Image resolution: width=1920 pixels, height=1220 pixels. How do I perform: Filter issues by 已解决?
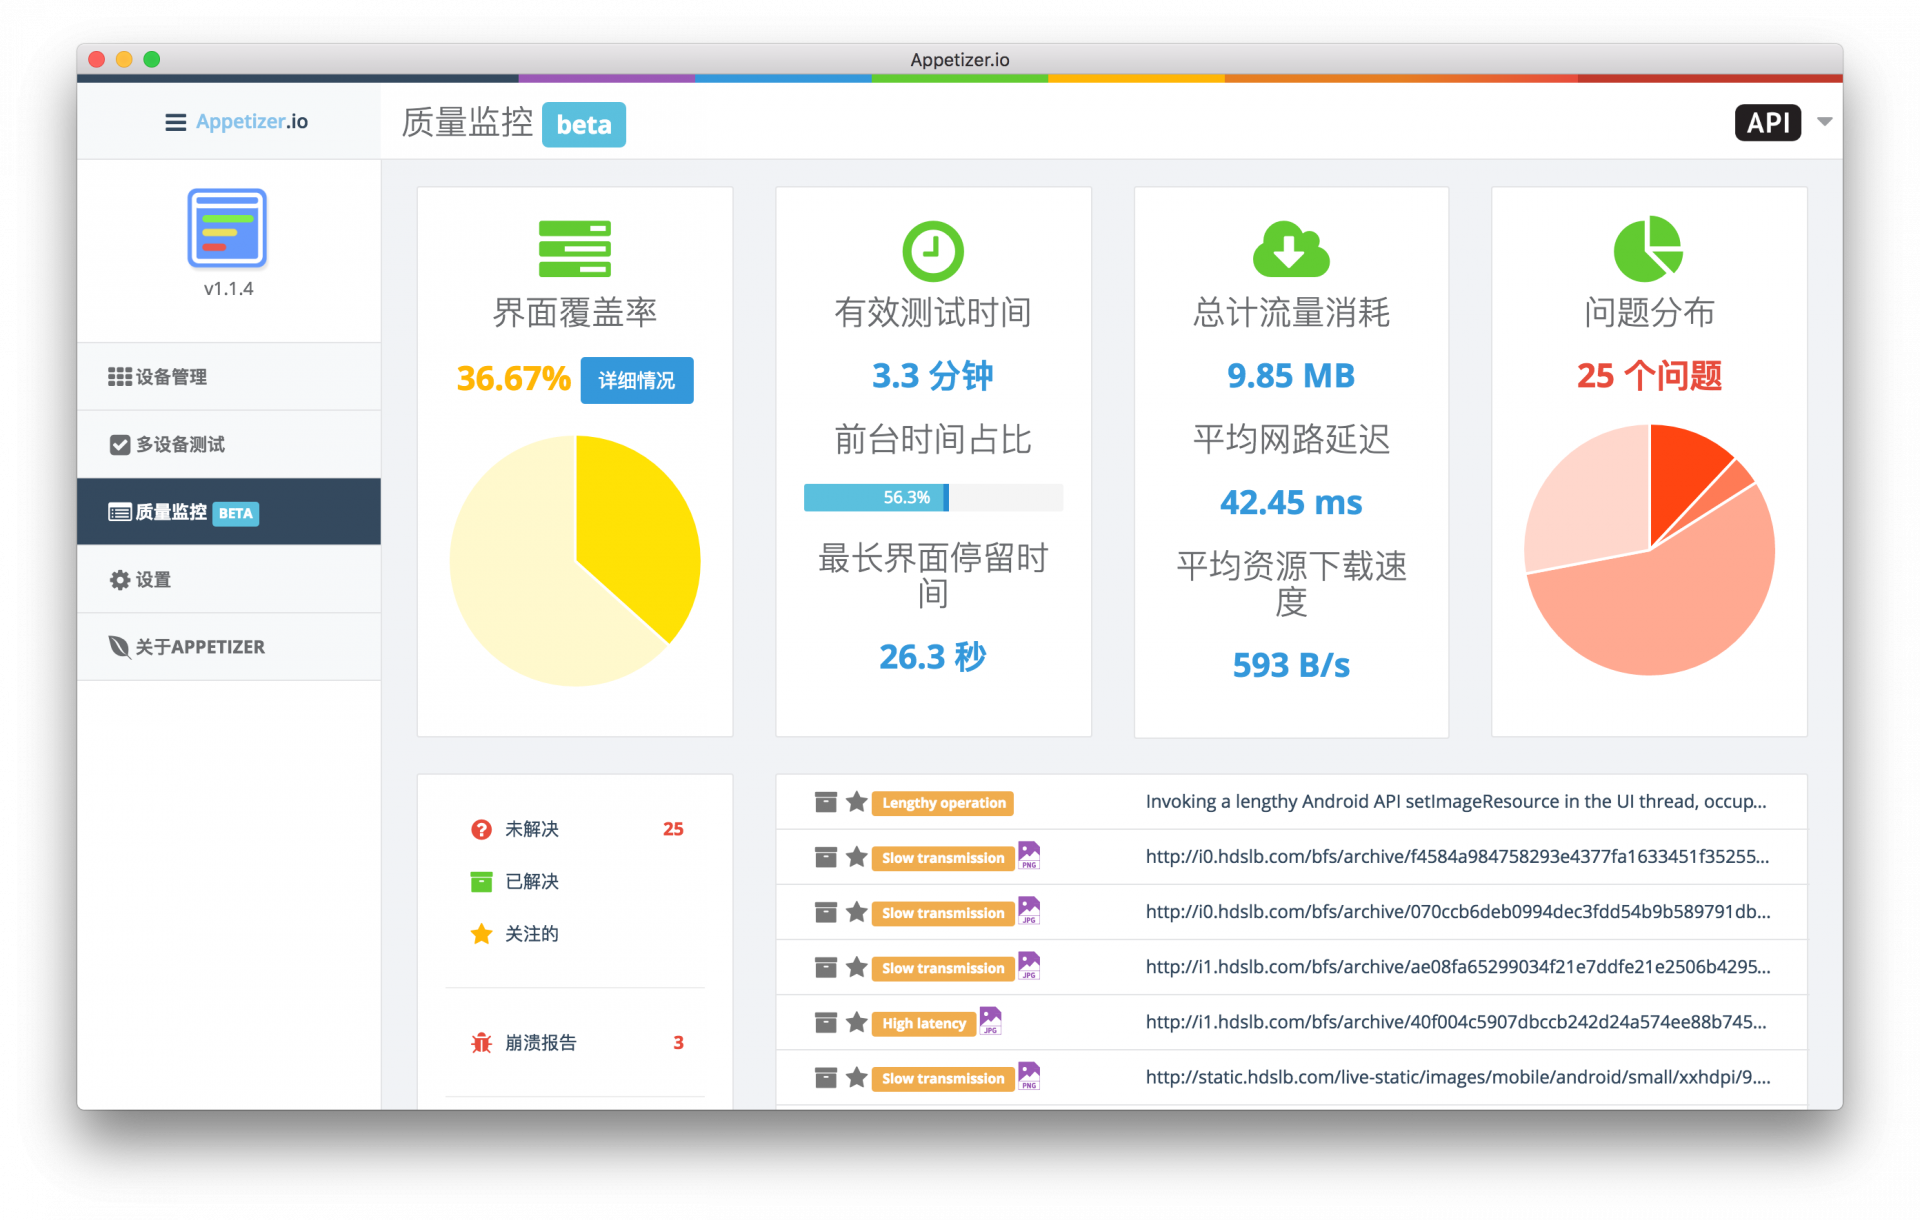[575, 881]
